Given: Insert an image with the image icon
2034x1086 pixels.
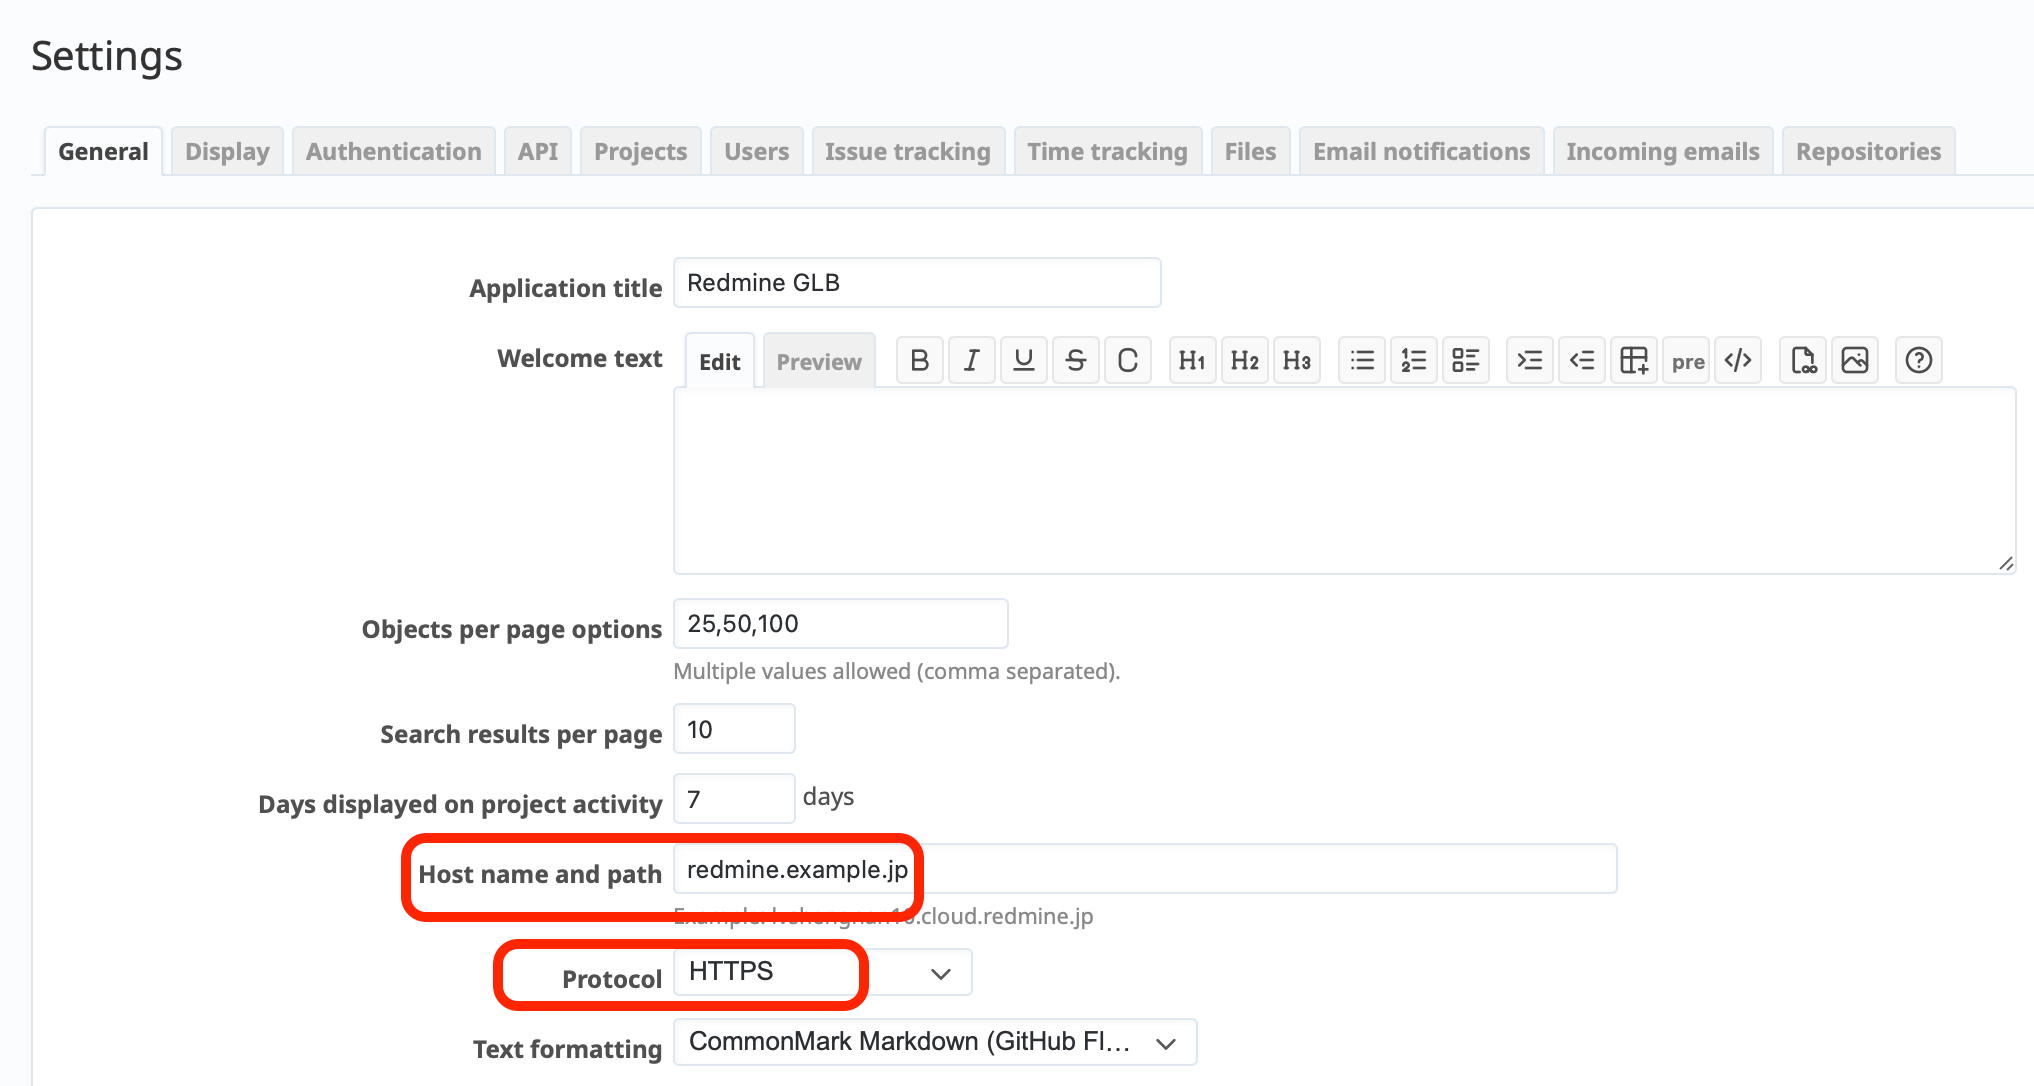Looking at the screenshot, I should [1855, 360].
